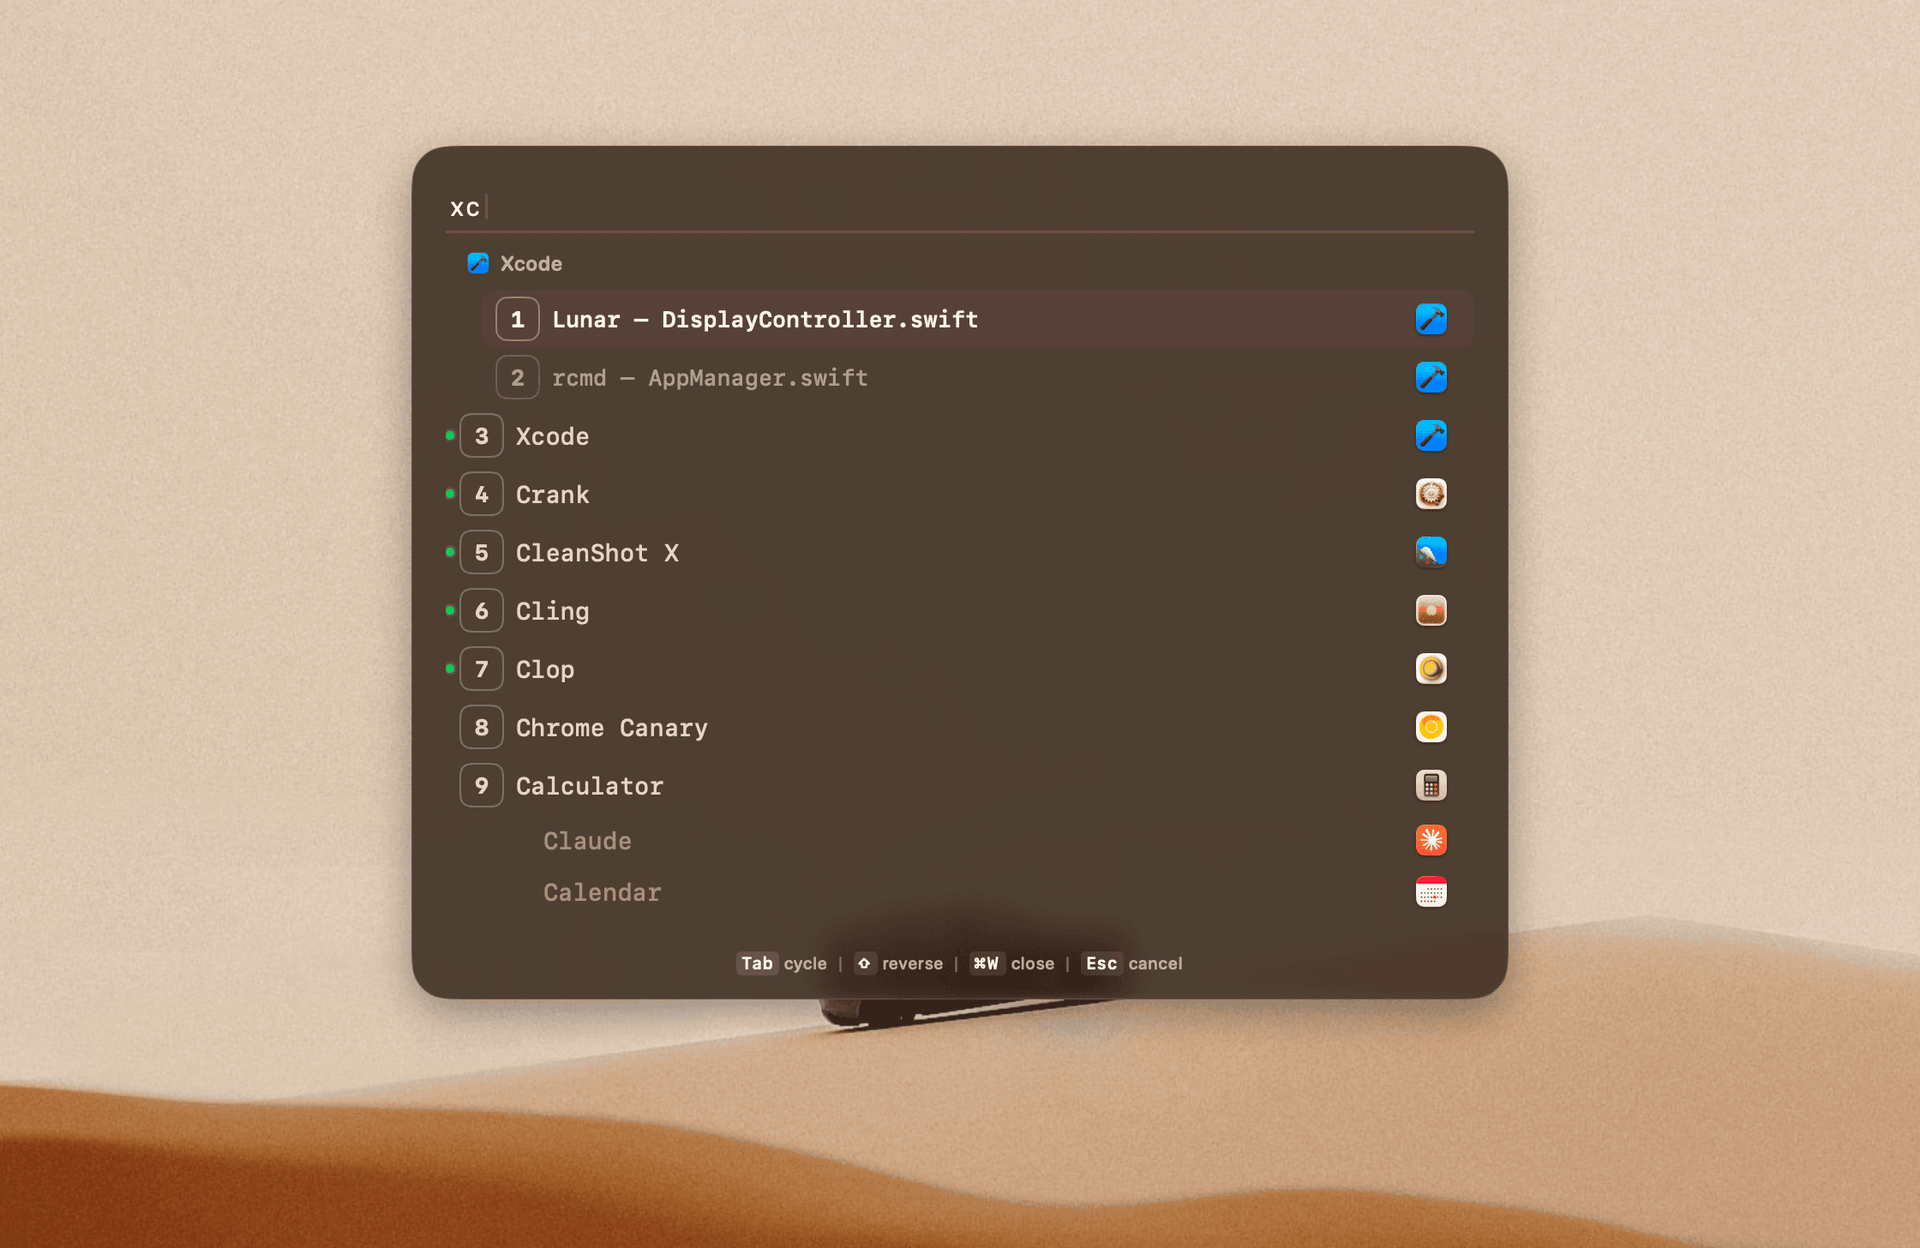Click the search field containing xc
Image resolution: width=1920 pixels, height=1248 pixels.
pyautogui.click(x=959, y=208)
